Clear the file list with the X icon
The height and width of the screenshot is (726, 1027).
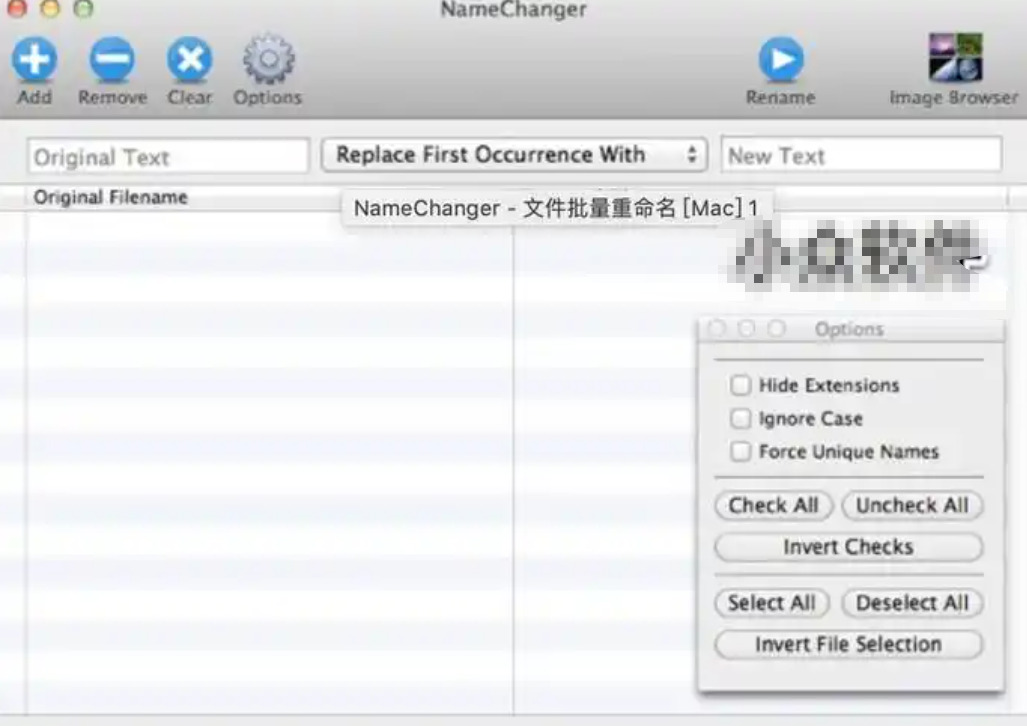click(189, 60)
